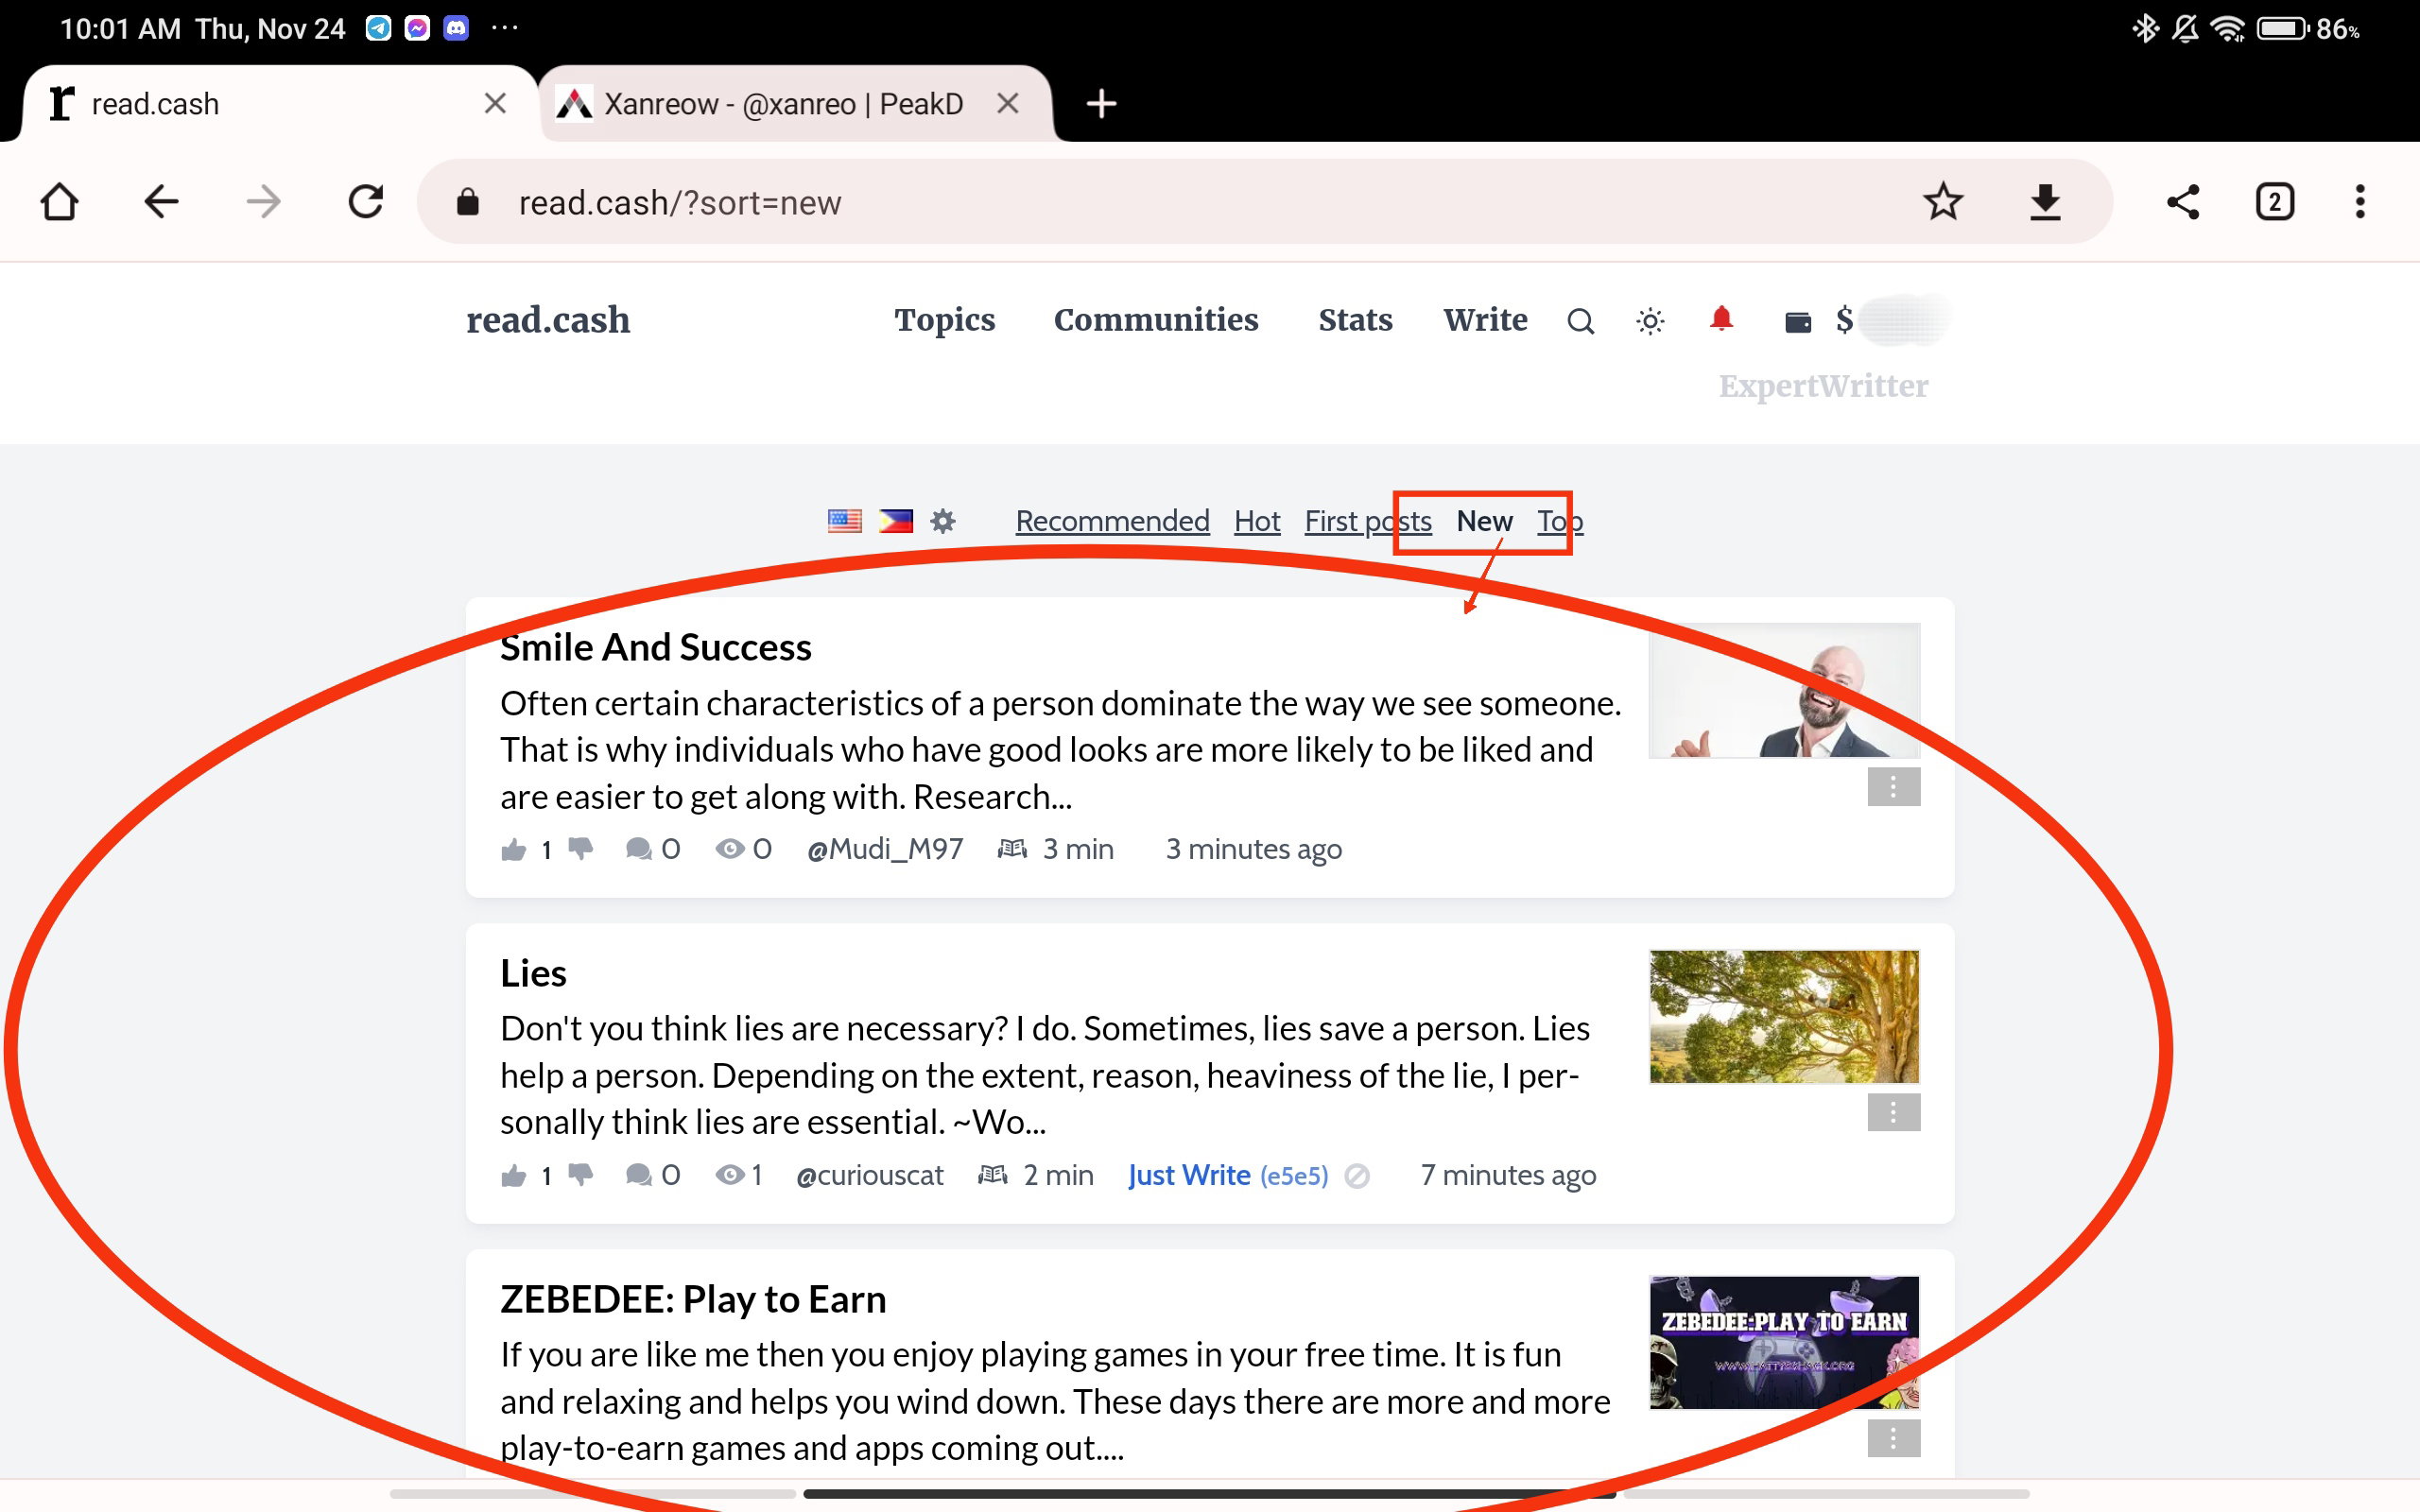Sort feed by Top
Image resolution: width=2420 pixels, height=1512 pixels.
[x=1560, y=521]
